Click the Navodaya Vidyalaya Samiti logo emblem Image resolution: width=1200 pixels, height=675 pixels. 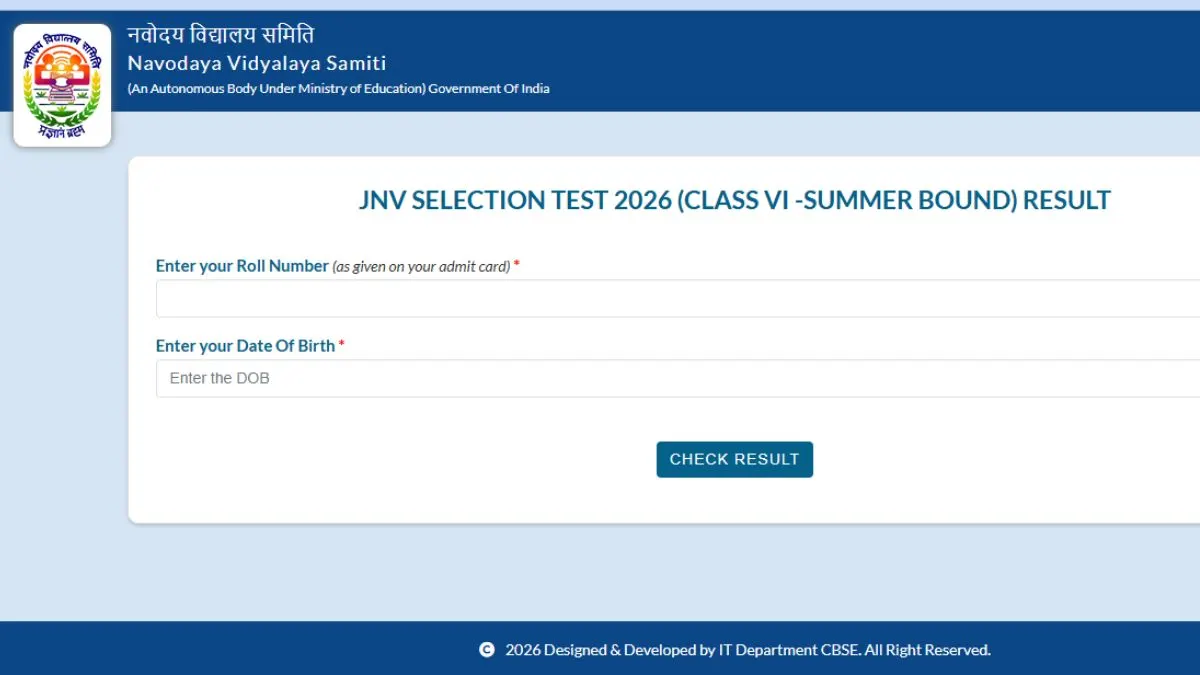tap(62, 83)
